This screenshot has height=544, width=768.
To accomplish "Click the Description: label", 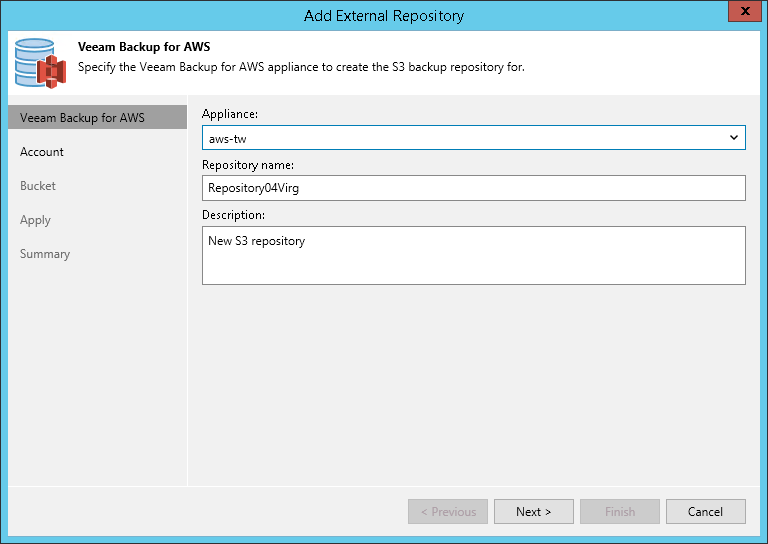I will 233,215.
